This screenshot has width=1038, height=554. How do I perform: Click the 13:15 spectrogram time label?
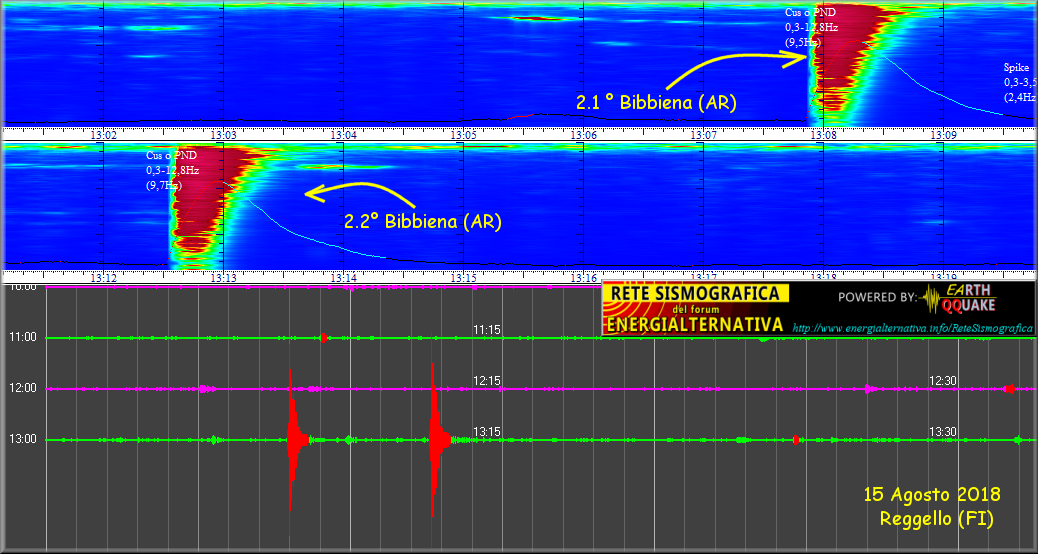click(463, 277)
